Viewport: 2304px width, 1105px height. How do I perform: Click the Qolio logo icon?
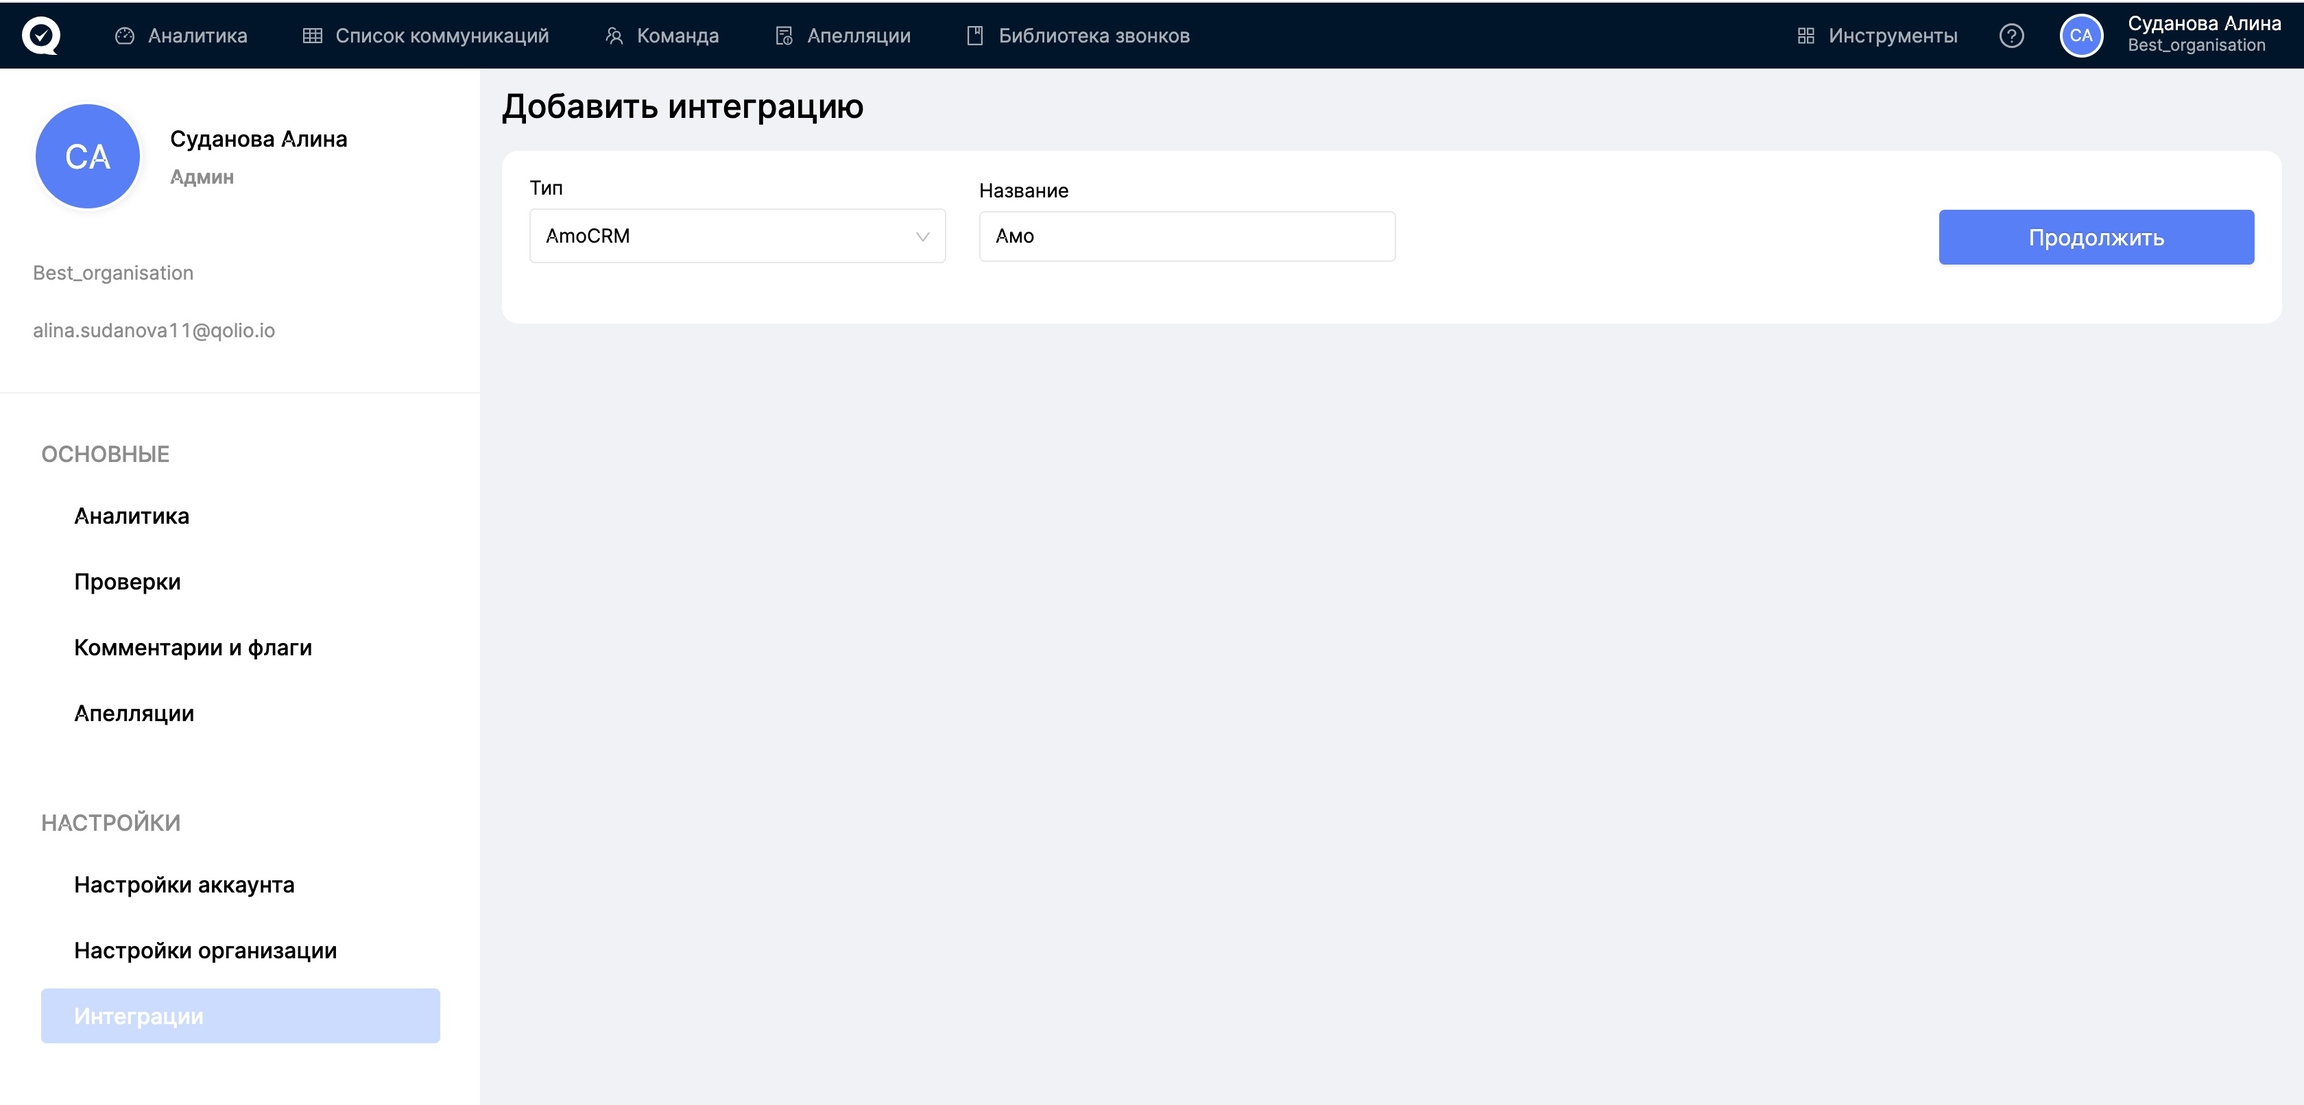tap(41, 36)
